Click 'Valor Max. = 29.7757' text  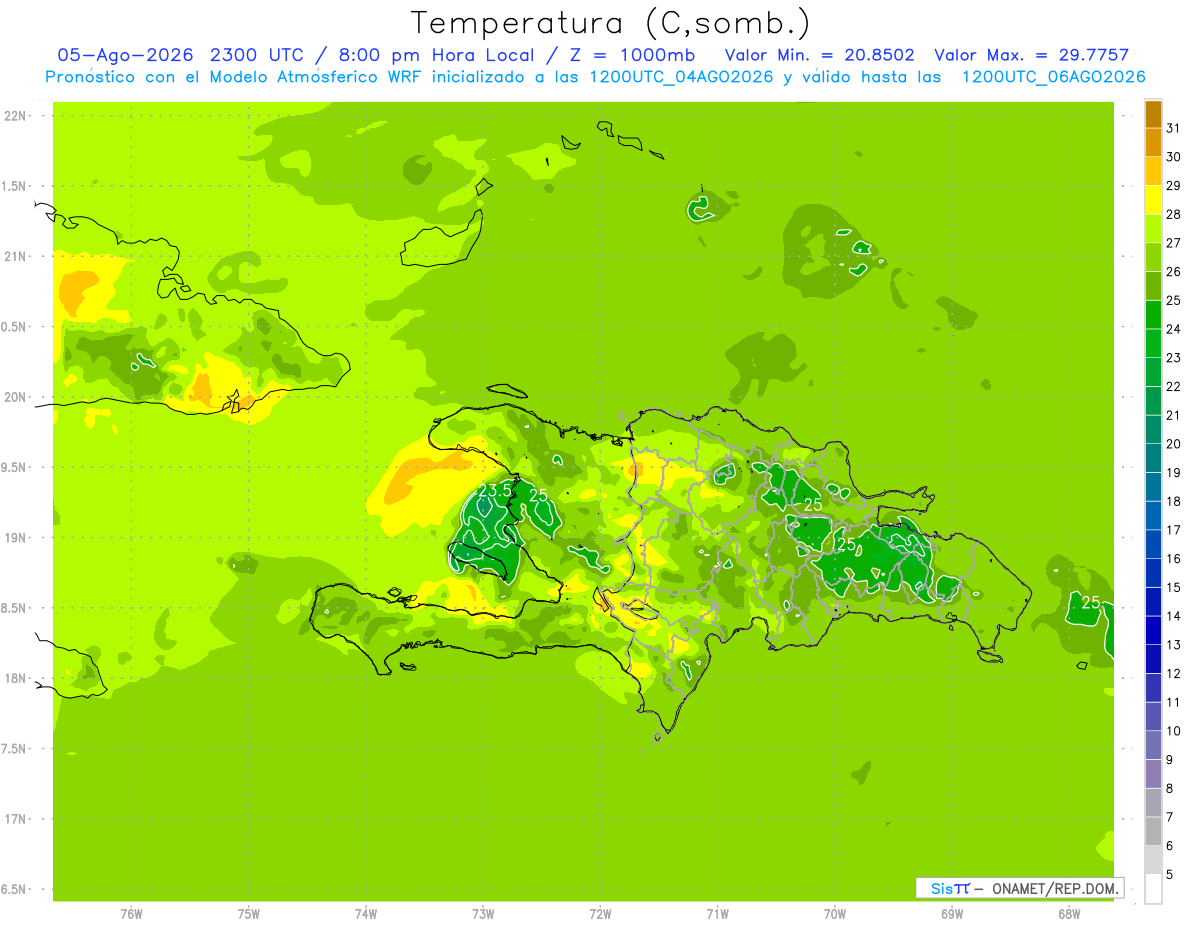pyautogui.click(x=1032, y=55)
